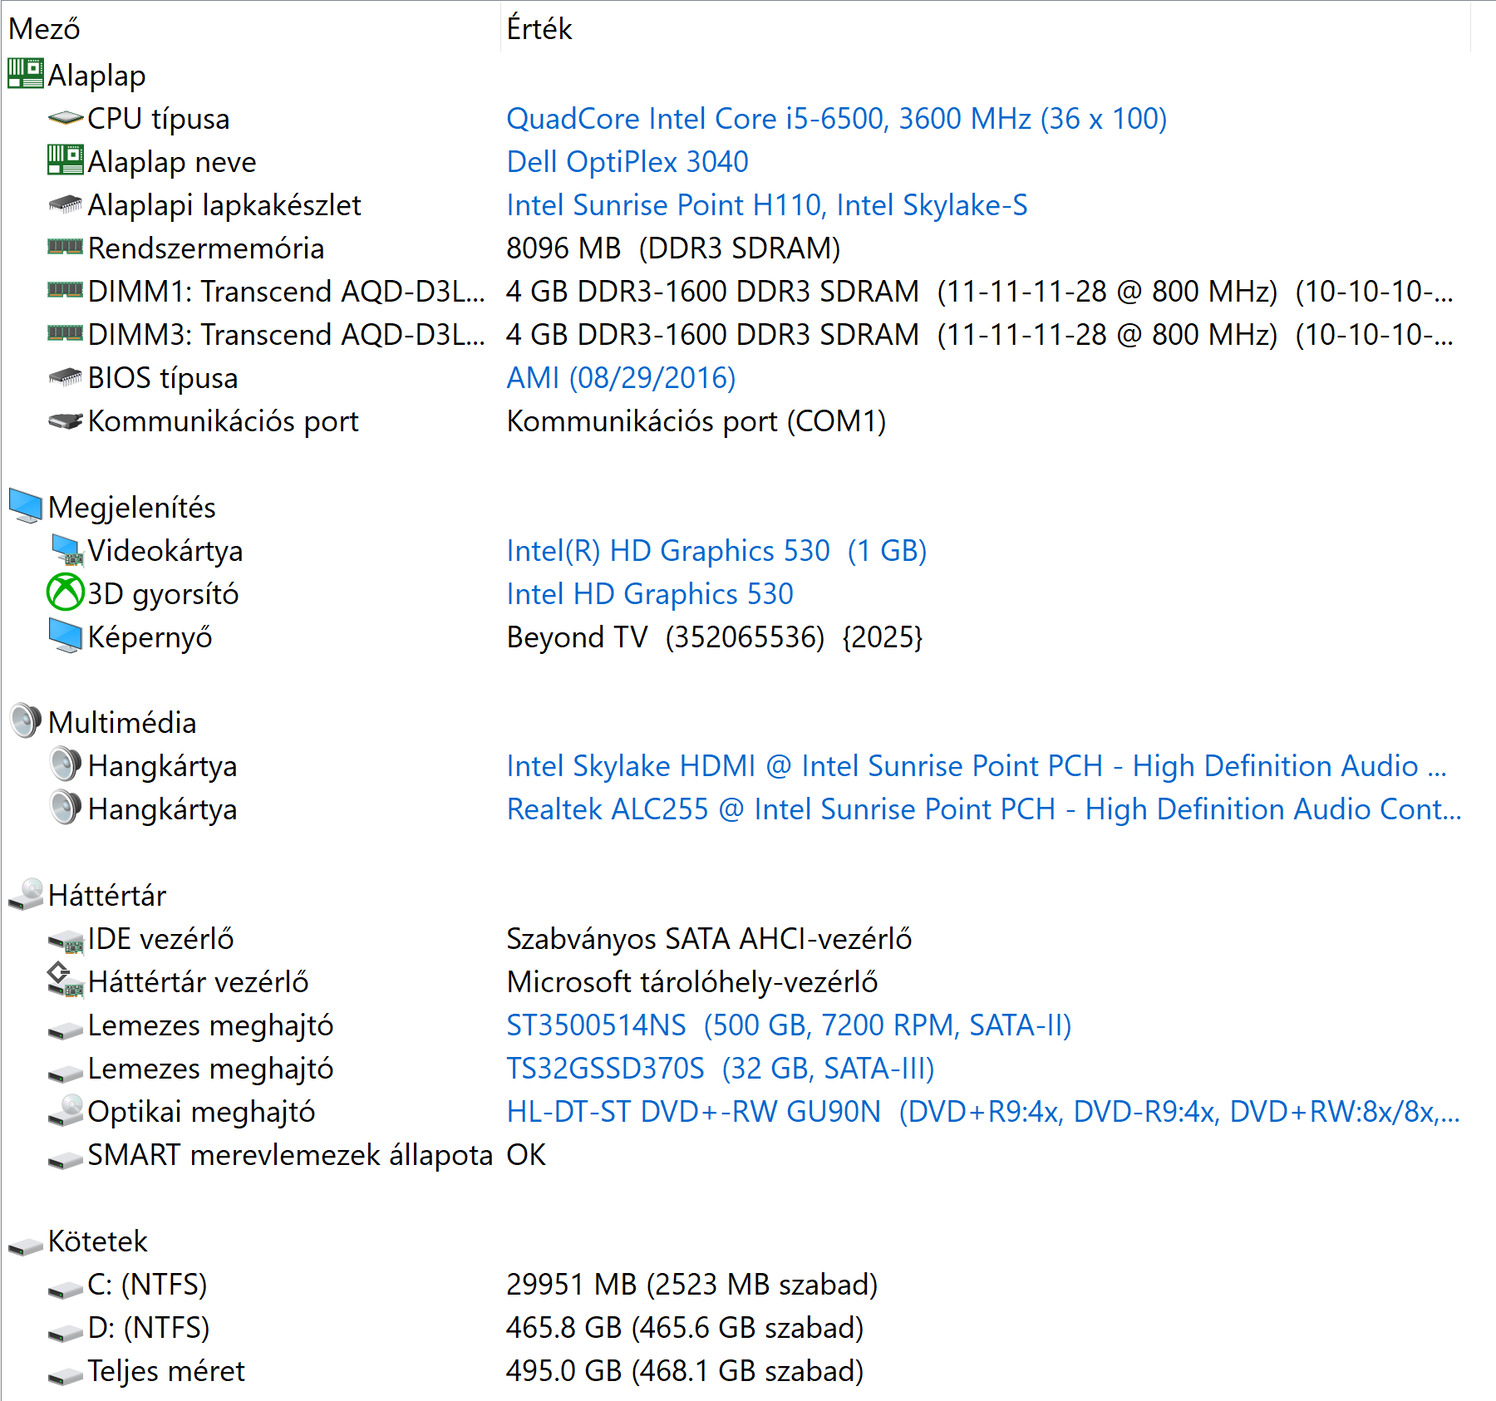
Task: Click the C: (NTFS) volume icon
Action: (65, 1288)
